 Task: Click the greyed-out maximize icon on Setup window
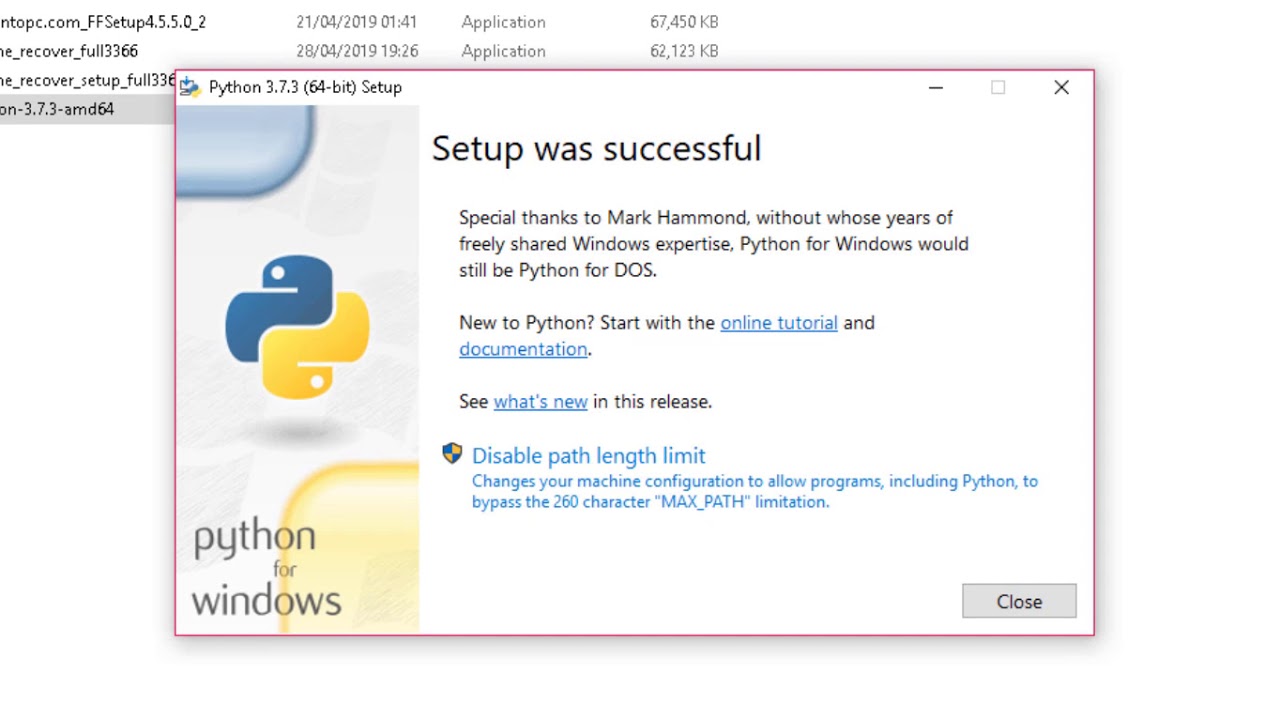(998, 88)
